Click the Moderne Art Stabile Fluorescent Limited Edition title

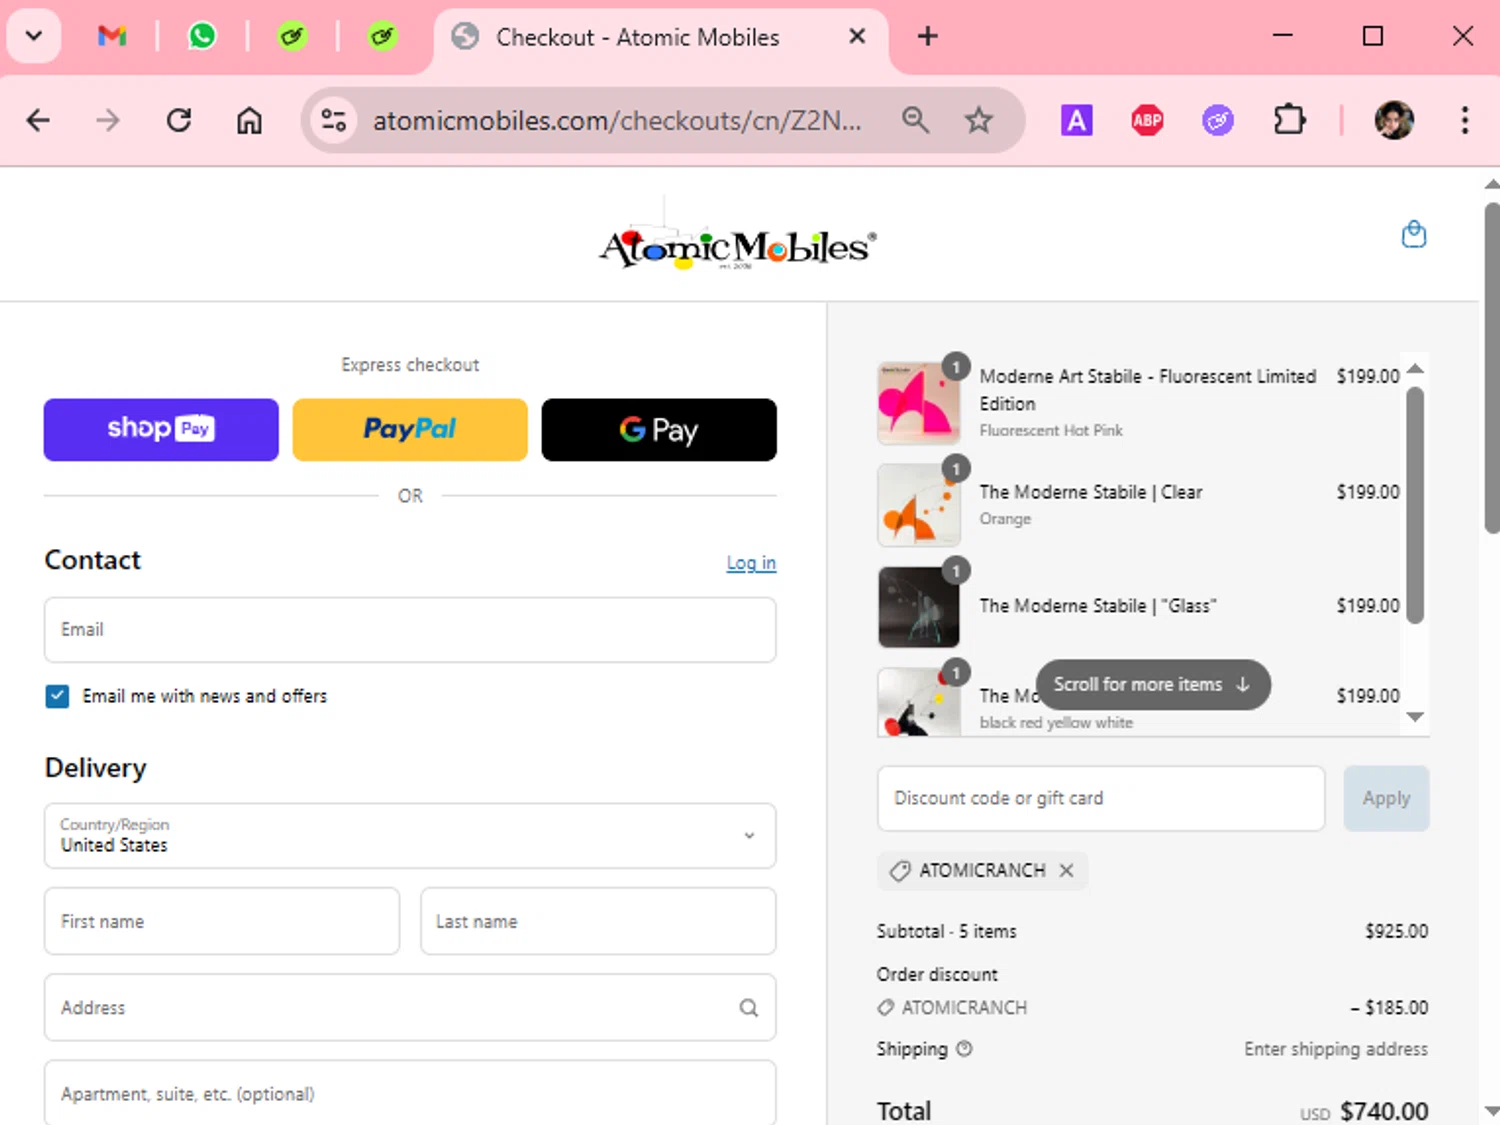[x=1148, y=390]
